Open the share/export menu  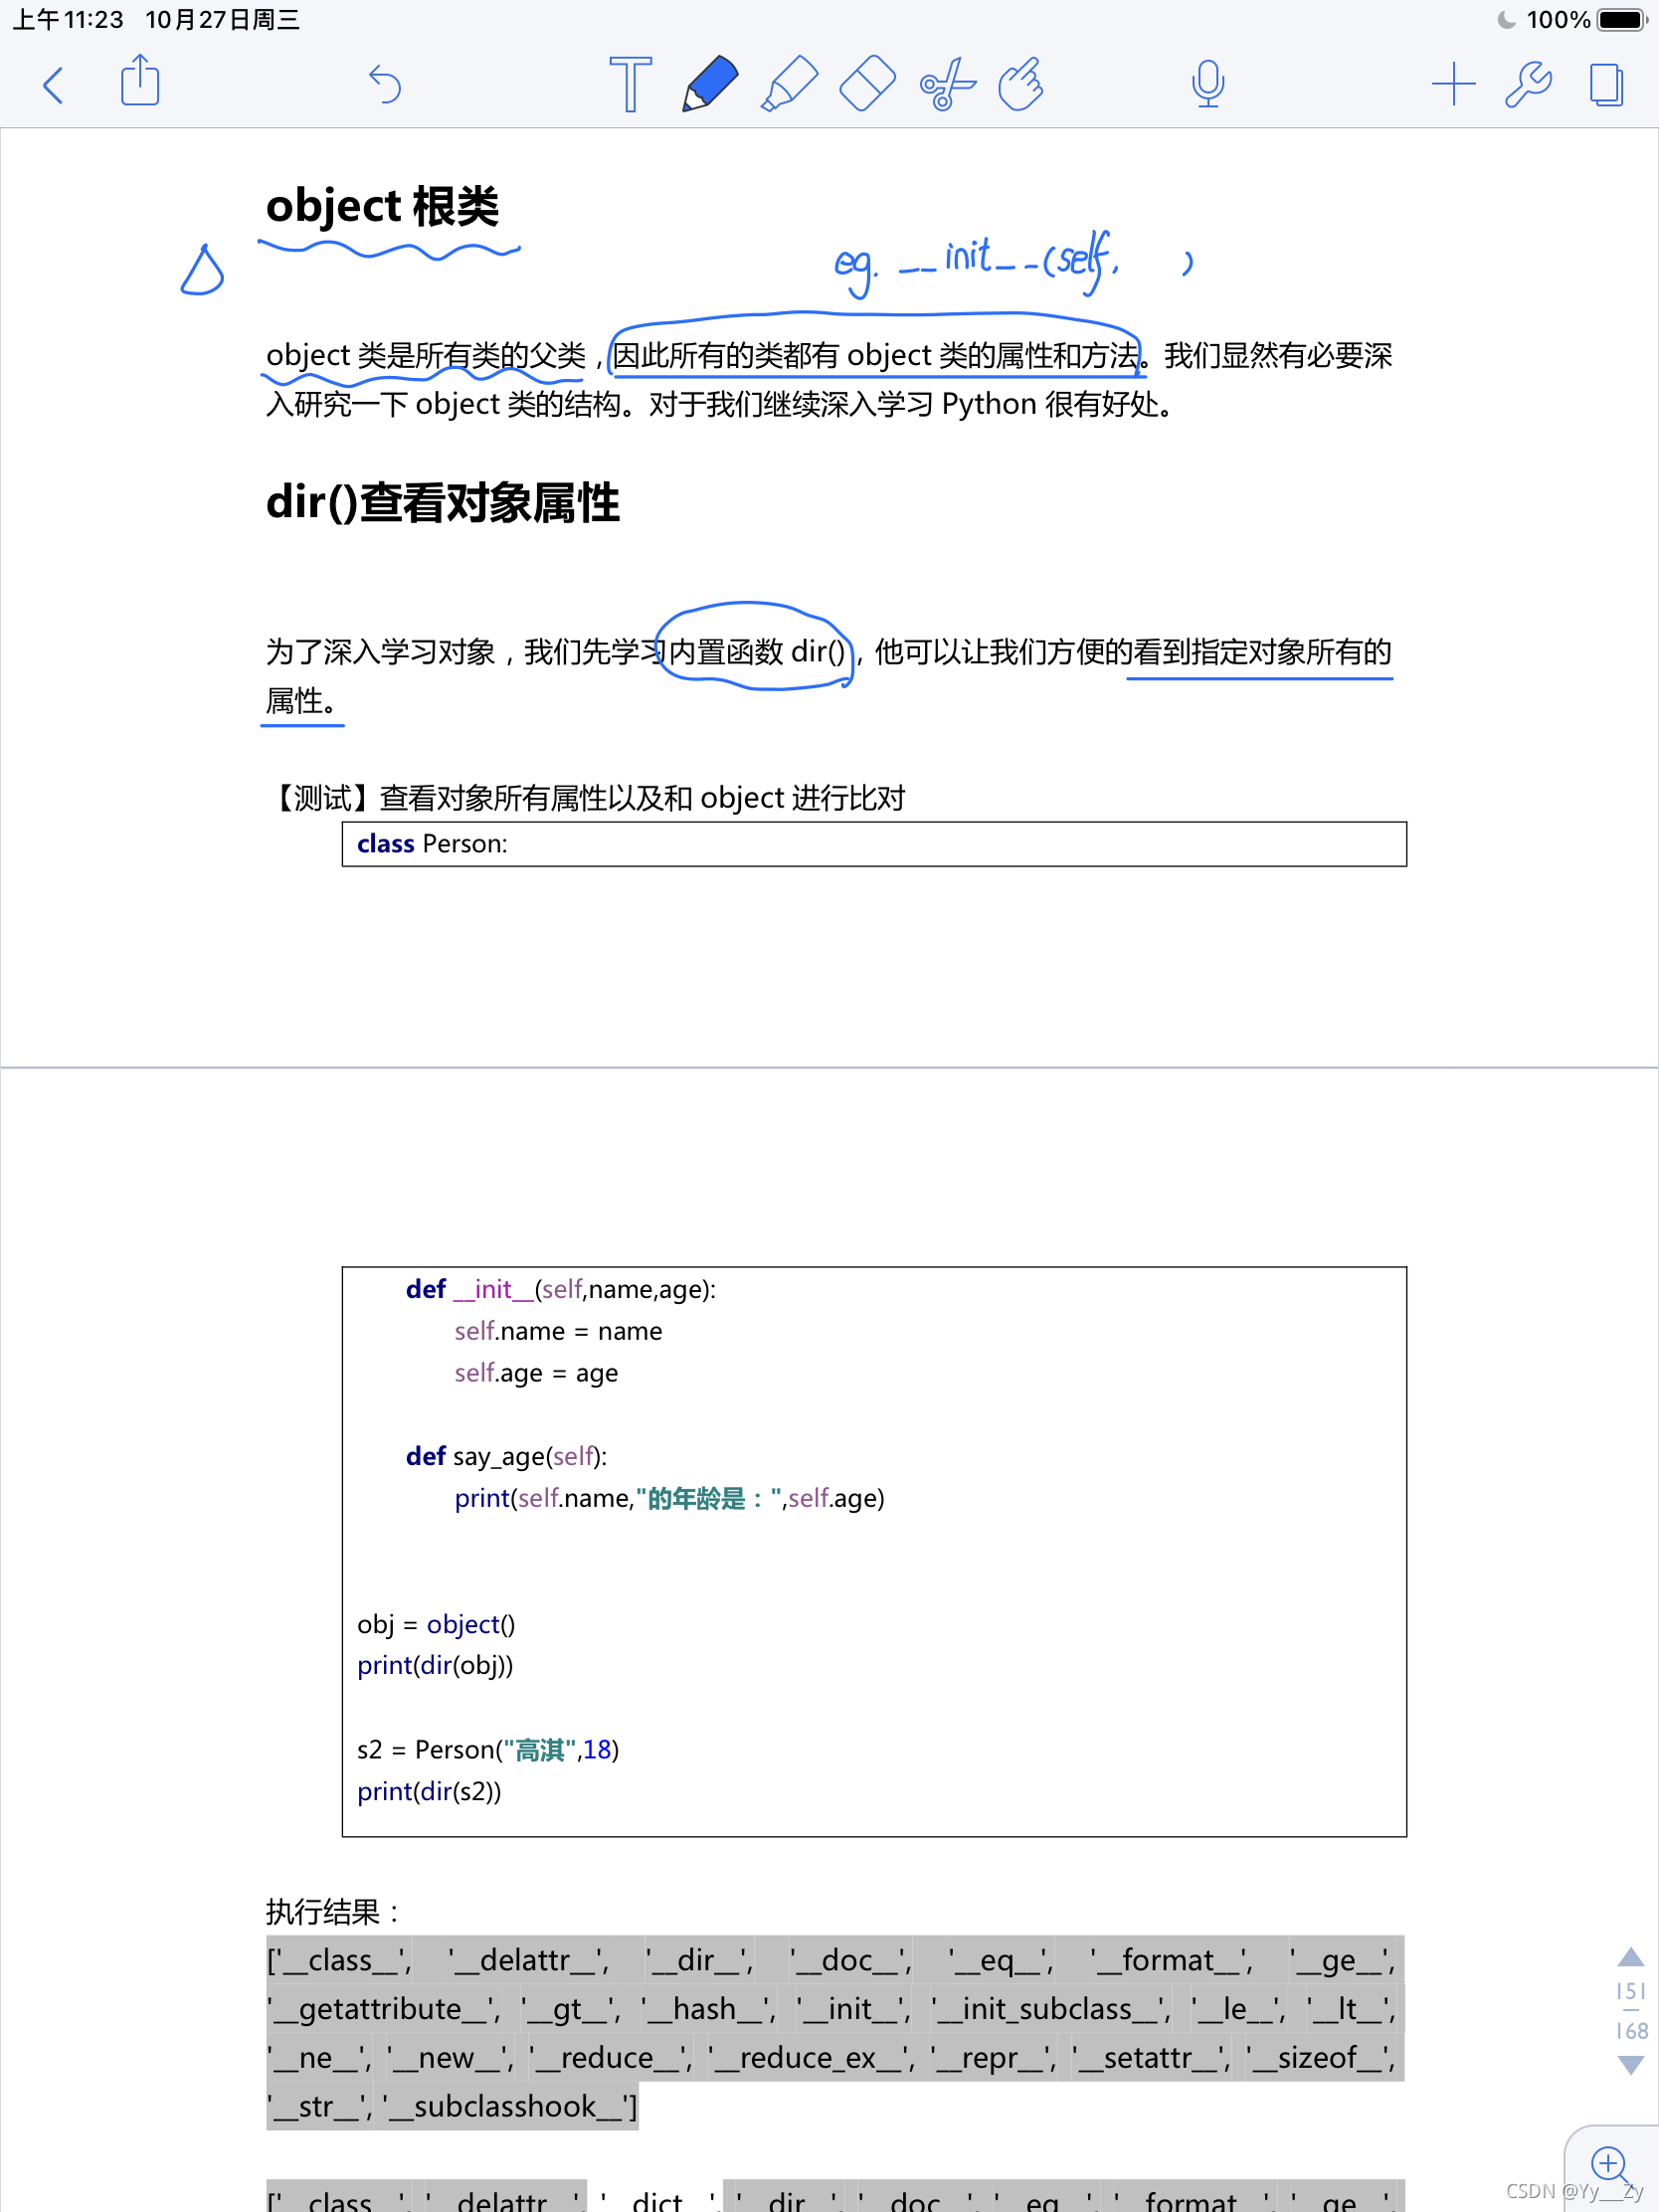140,81
